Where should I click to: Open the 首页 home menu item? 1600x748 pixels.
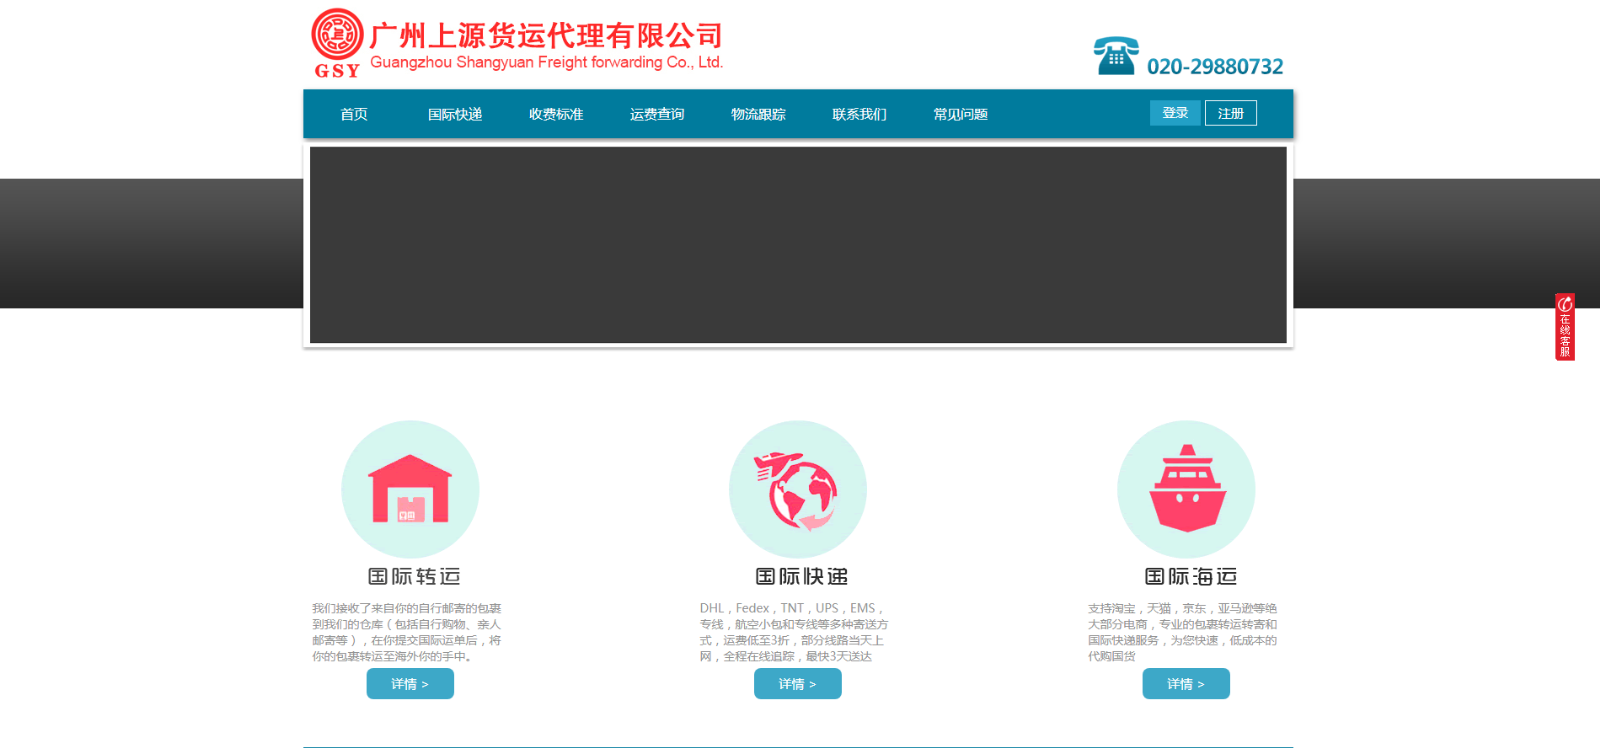point(354,114)
